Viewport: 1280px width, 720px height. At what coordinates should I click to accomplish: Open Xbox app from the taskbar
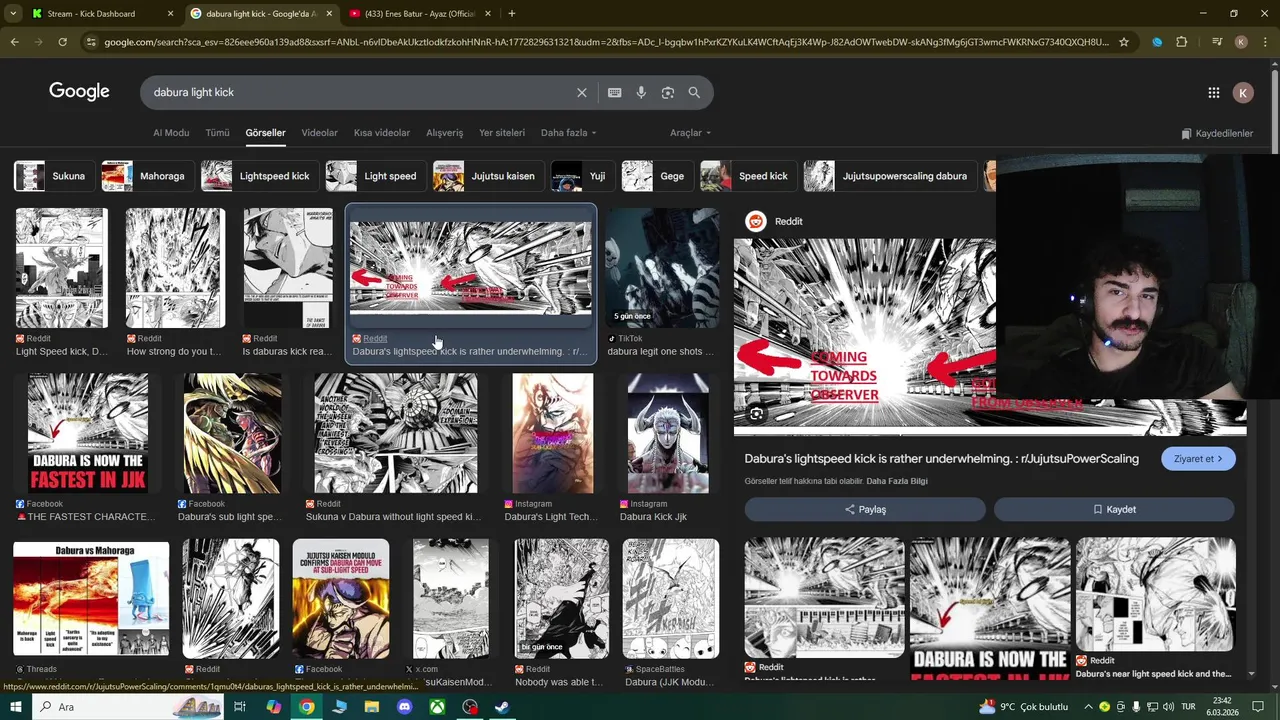pyautogui.click(x=437, y=707)
